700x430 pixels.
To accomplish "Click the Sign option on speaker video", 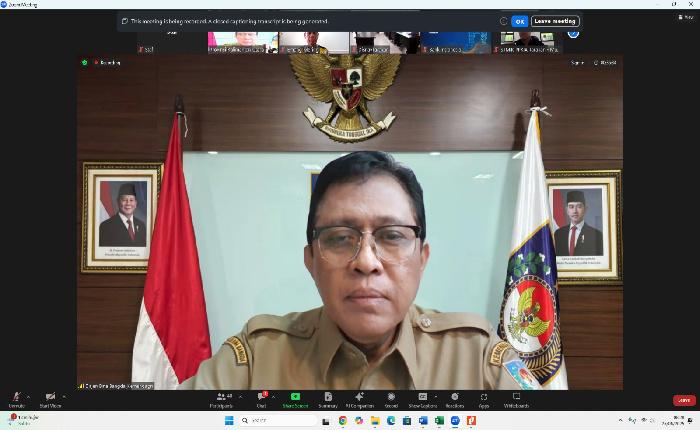I will pos(577,63).
